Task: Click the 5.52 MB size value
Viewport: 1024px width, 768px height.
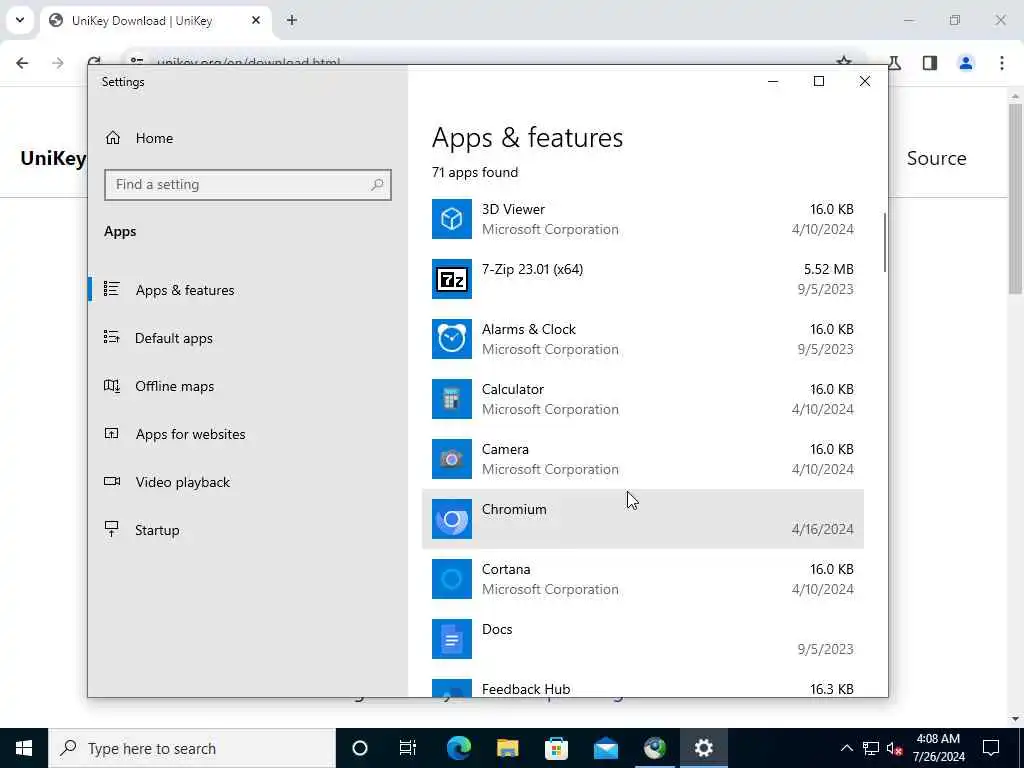Action: (x=828, y=269)
